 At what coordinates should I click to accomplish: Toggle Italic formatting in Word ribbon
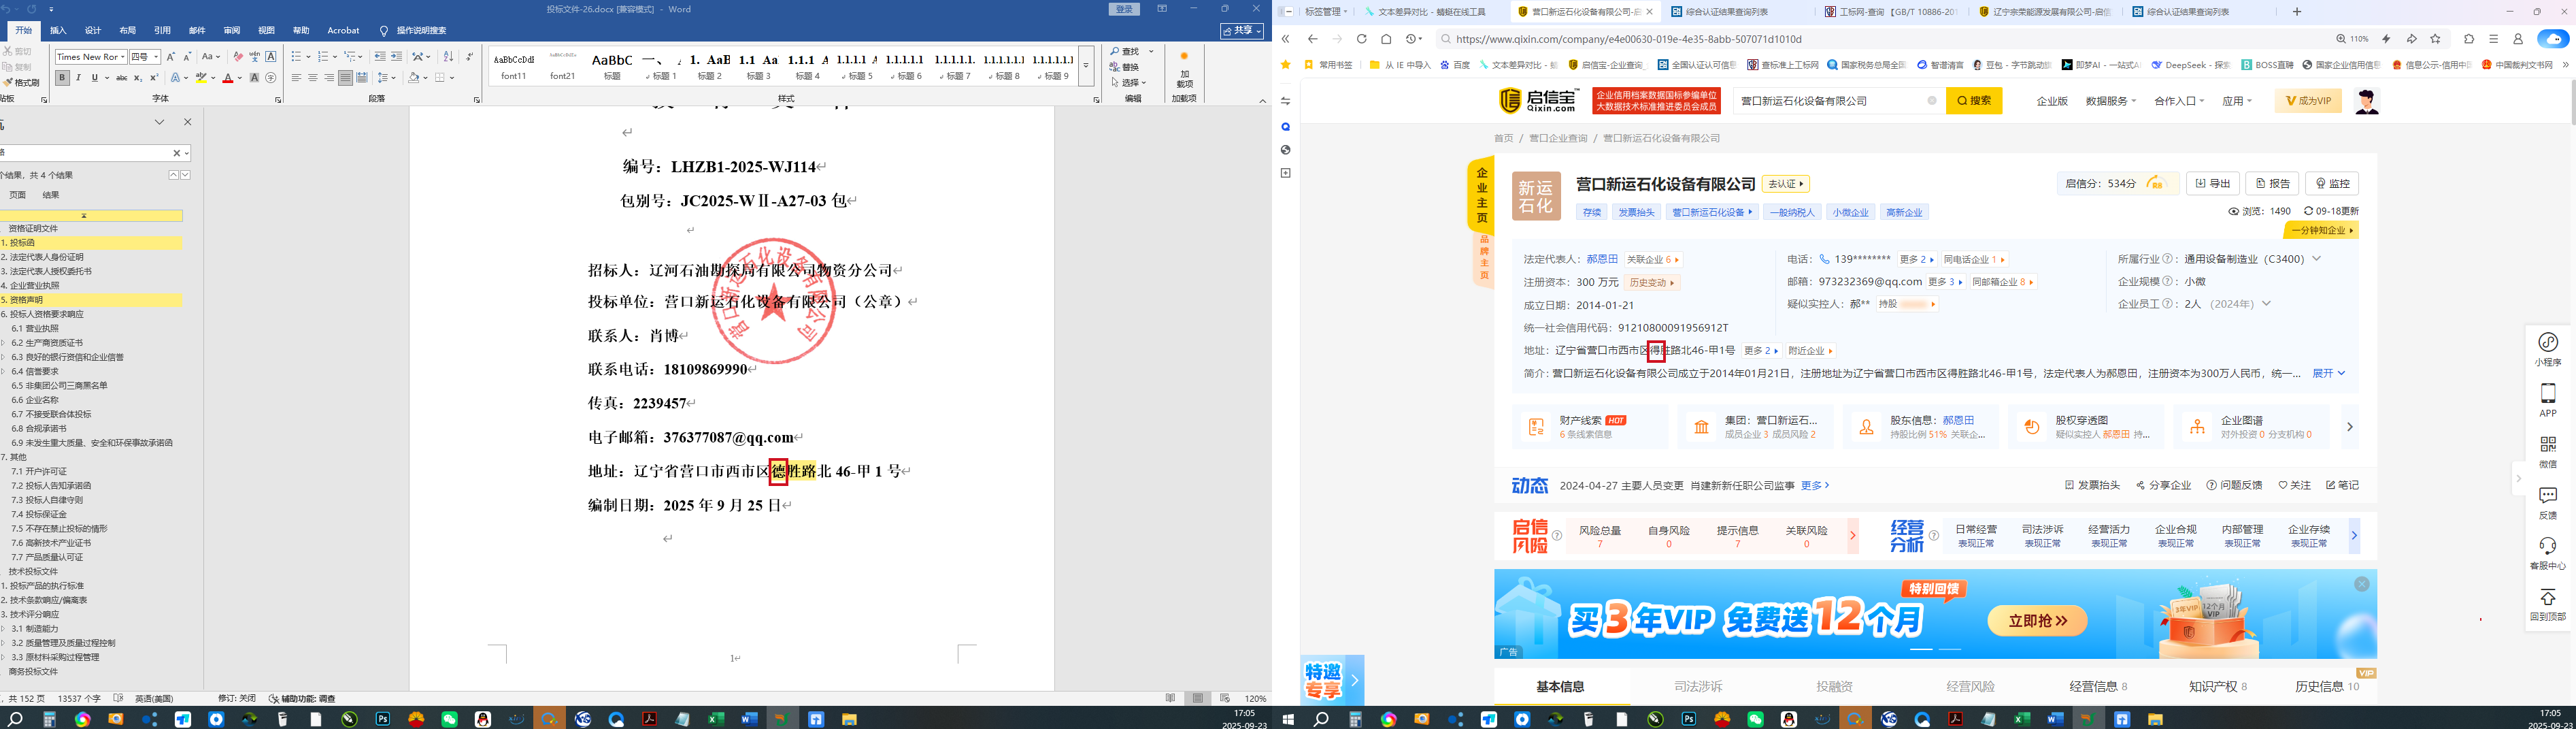[x=79, y=78]
